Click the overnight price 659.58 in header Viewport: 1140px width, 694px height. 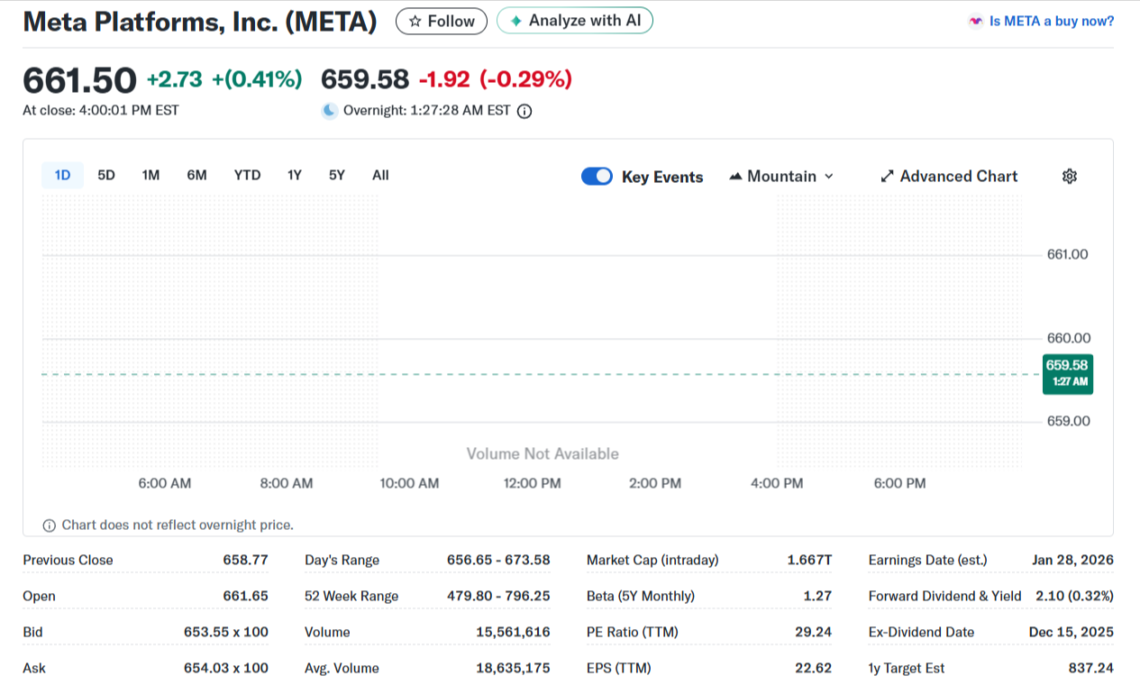click(x=365, y=79)
